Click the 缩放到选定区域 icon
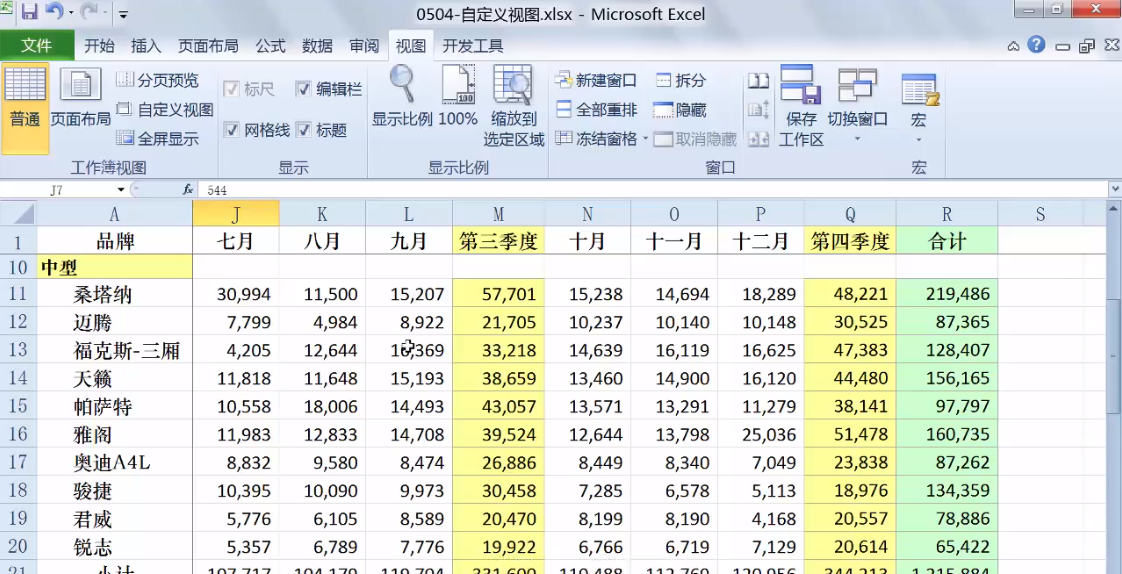The width and height of the screenshot is (1122, 574). pos(512,84)
